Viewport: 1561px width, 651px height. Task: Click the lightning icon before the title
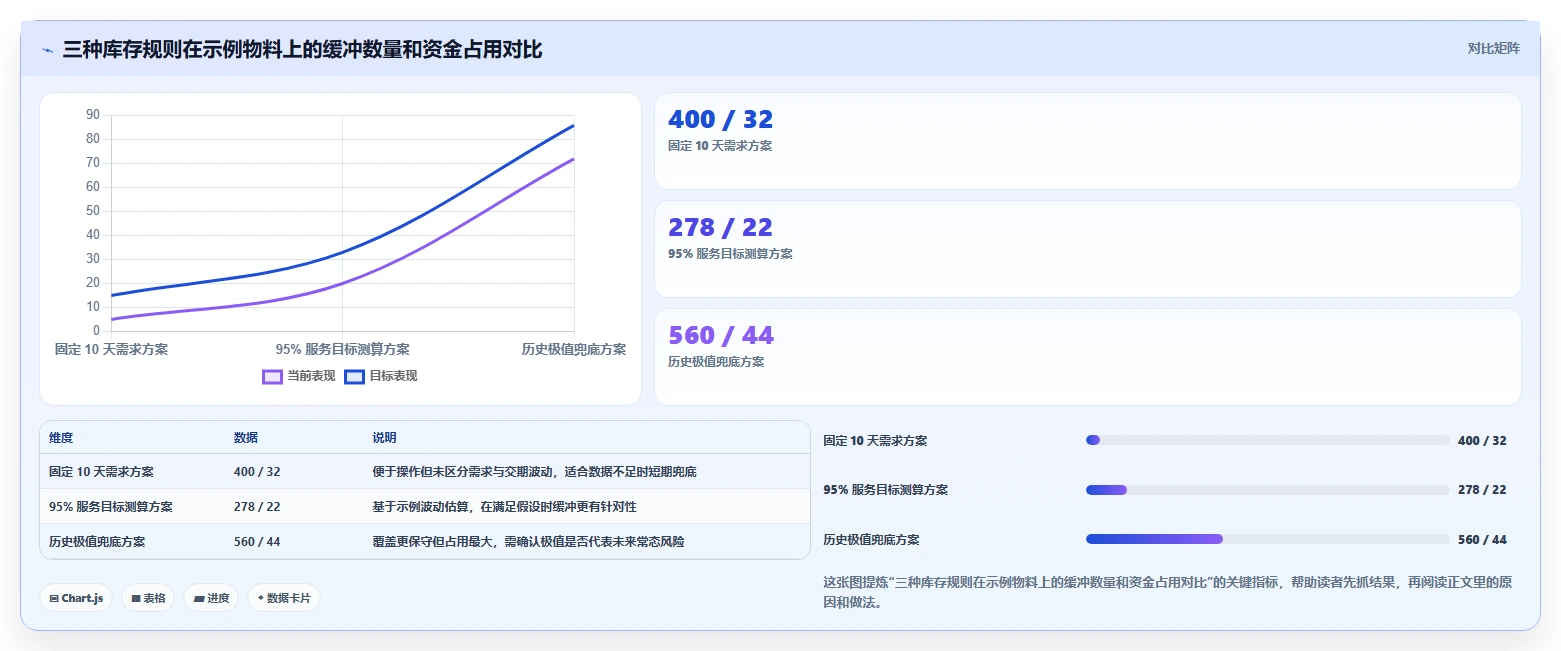point(48,50)
